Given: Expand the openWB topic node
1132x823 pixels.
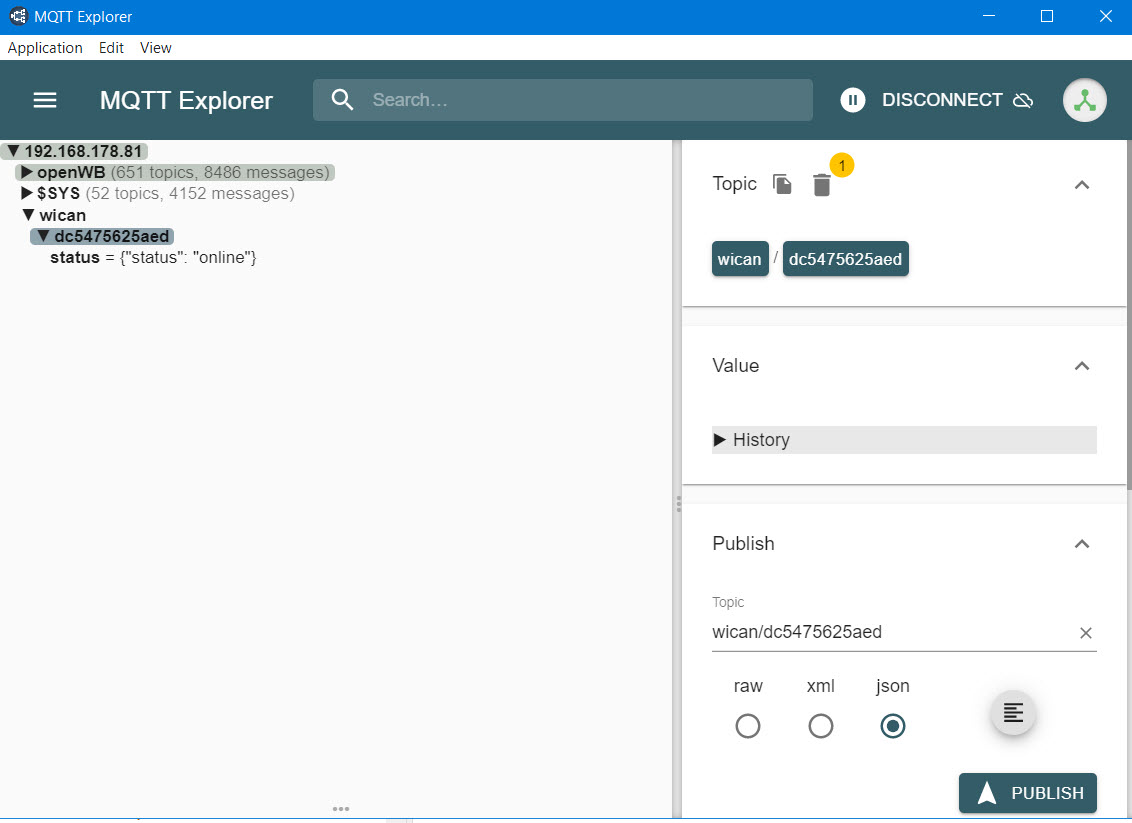Looking at the screenshot, I should click(27, 172).
